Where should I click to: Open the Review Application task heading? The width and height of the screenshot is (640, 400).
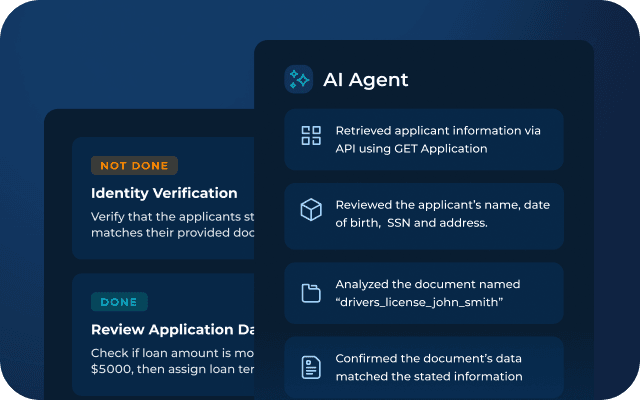click(x=172, y=329)
